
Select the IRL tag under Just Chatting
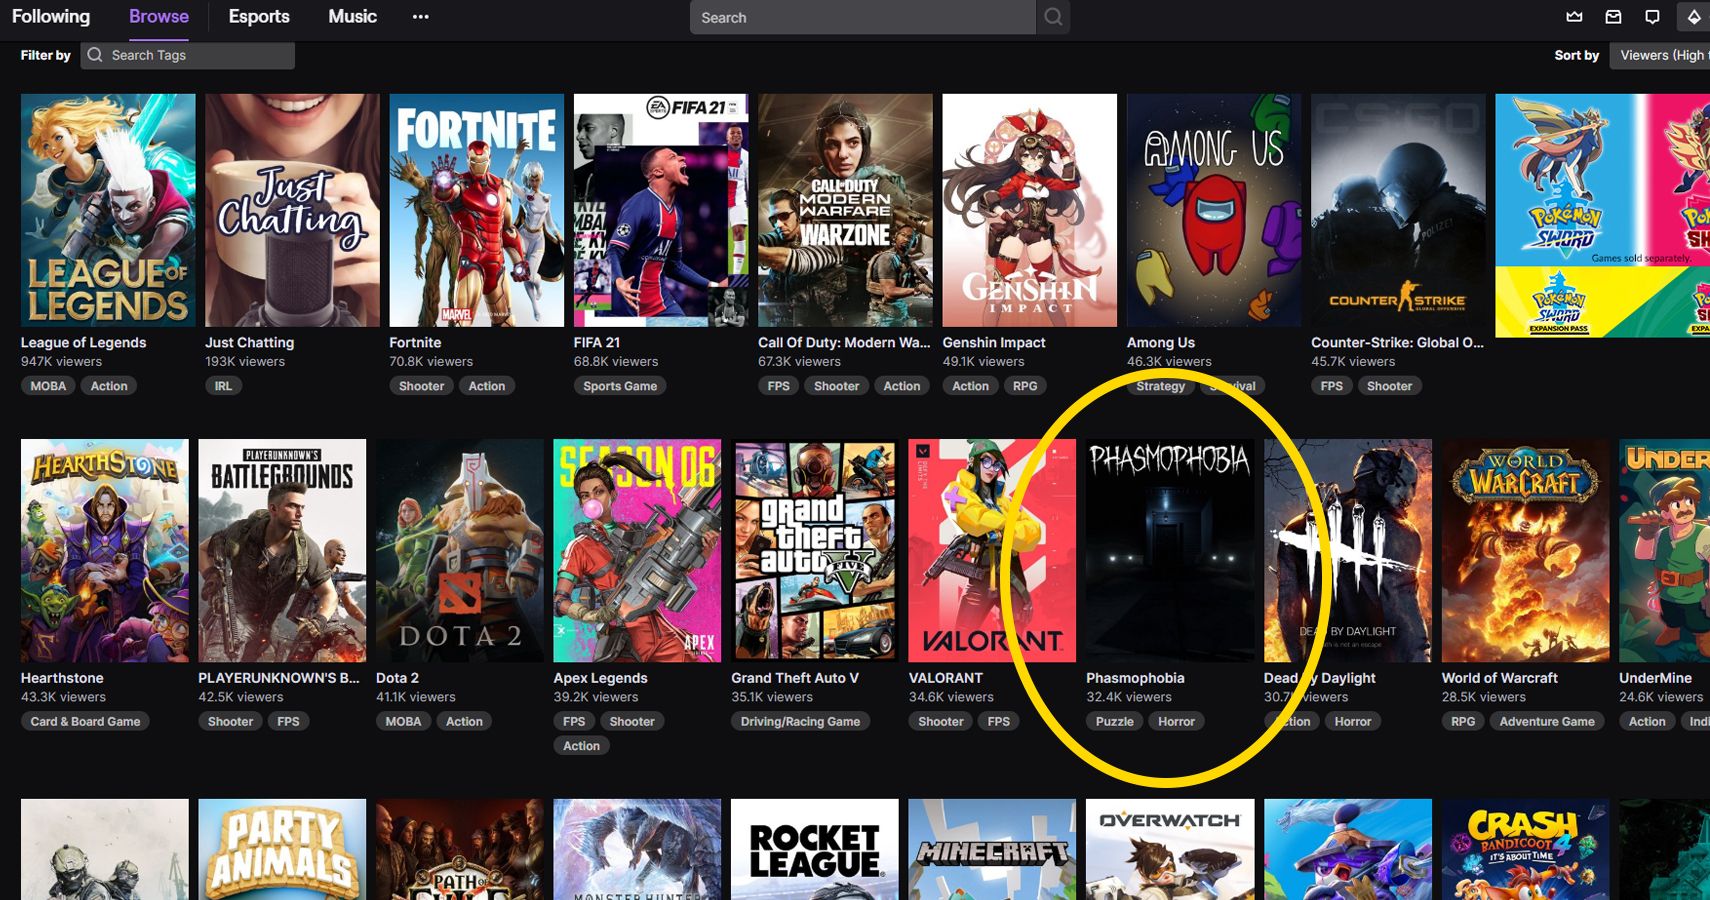[223, 386]
